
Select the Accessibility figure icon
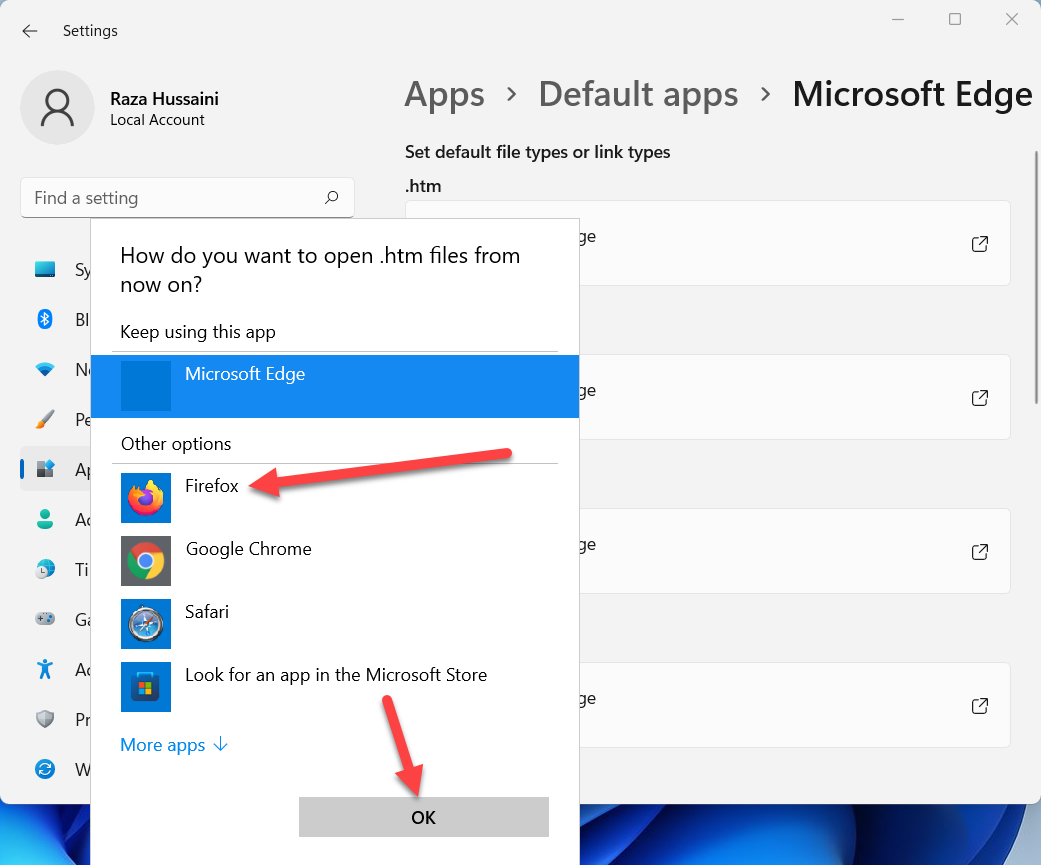(45, 668)
